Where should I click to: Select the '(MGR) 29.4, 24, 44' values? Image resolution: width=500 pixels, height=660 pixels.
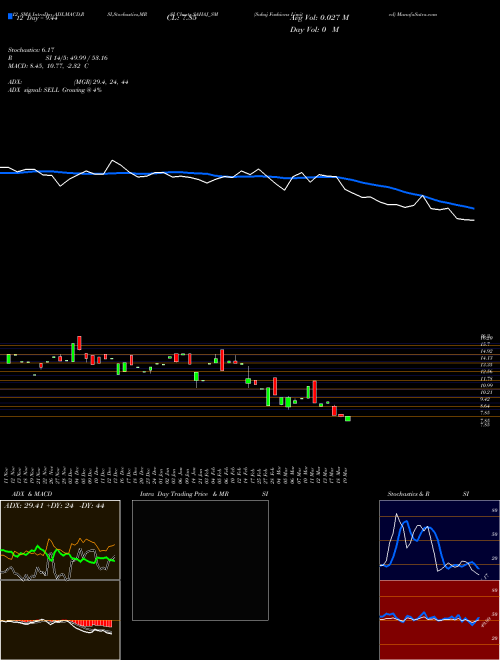(x=101, y=82)
